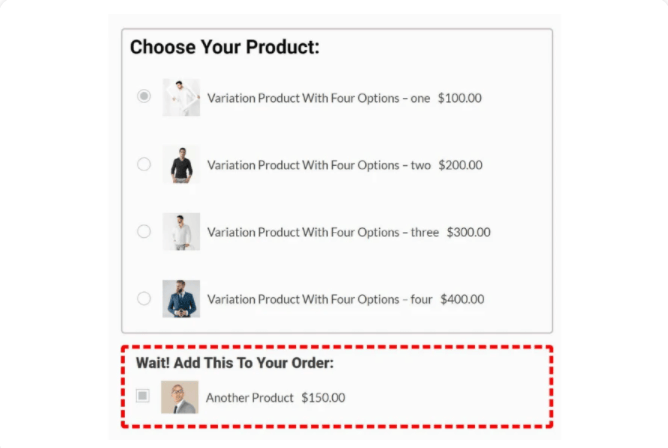Pick the radio button for option three
668x448 pixels.
(144, 231)
